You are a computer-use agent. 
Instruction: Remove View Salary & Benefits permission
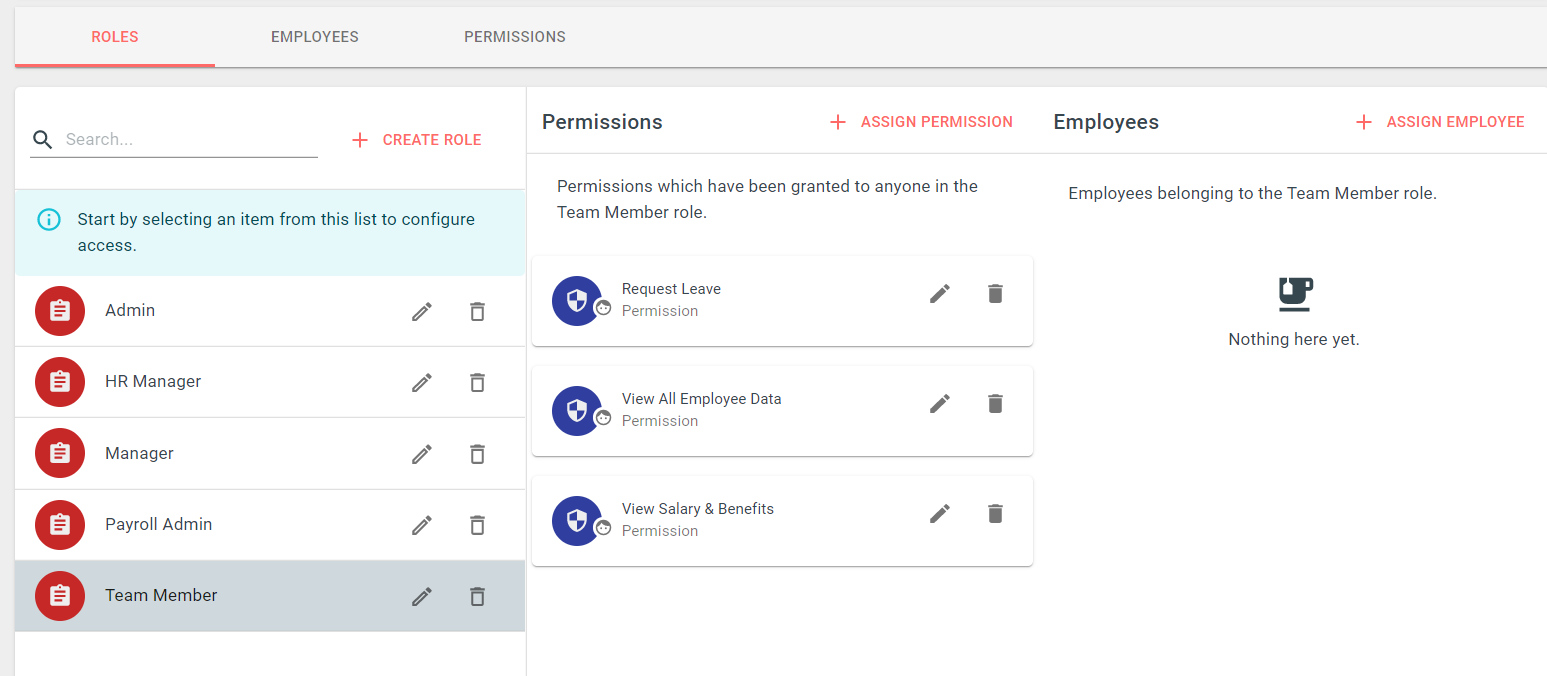(x=995, y=513)
